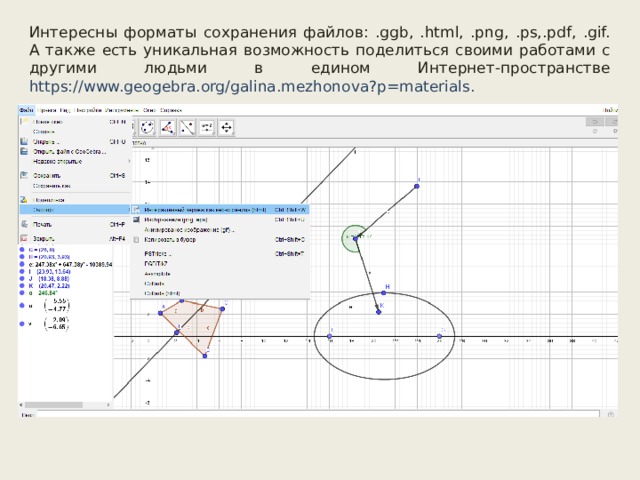Select point H on the ellipse
The image size is (640, 480).
384,293
